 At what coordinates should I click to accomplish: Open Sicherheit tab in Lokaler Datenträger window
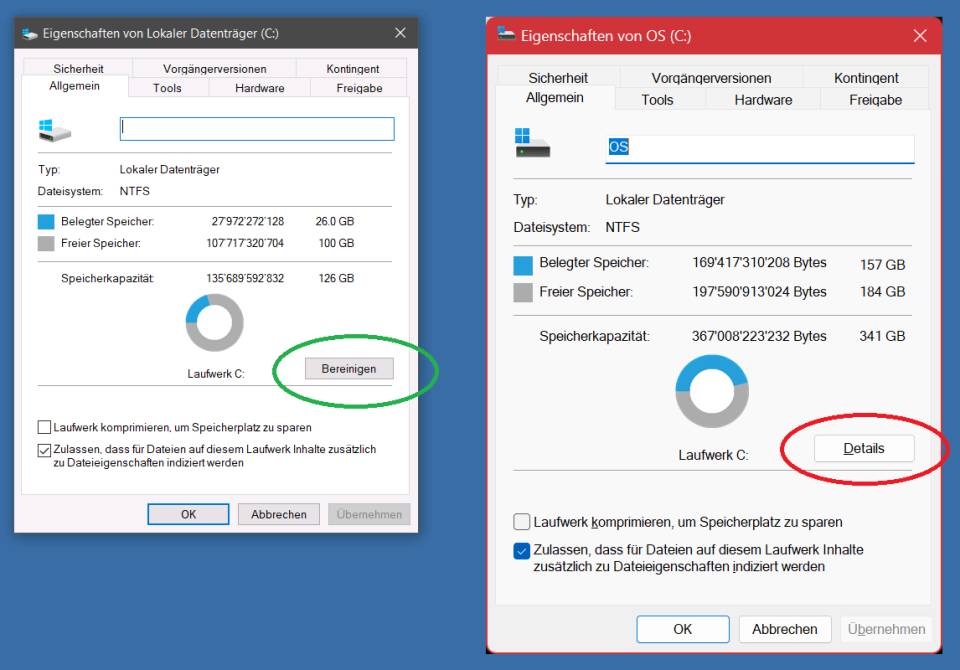click(78, 68)
